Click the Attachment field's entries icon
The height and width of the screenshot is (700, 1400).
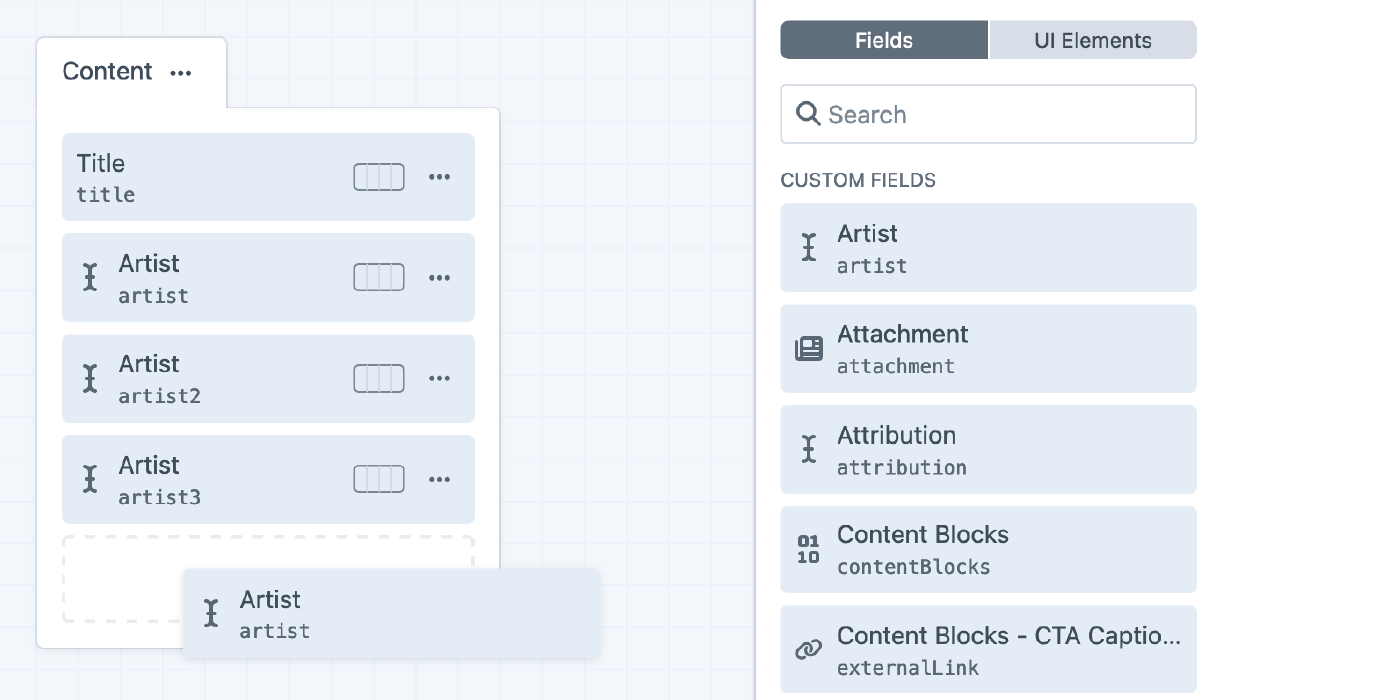pyautogui.click(x=809, y=348)
